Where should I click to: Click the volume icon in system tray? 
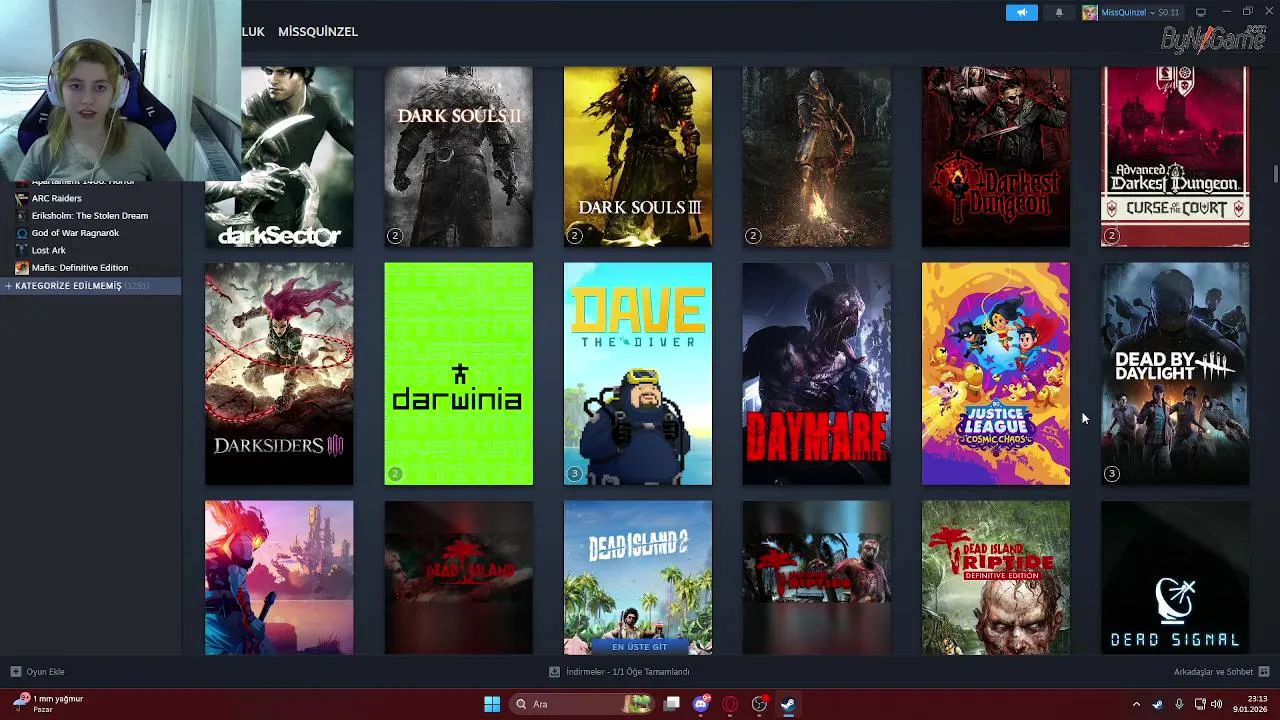coord(1217,704)
